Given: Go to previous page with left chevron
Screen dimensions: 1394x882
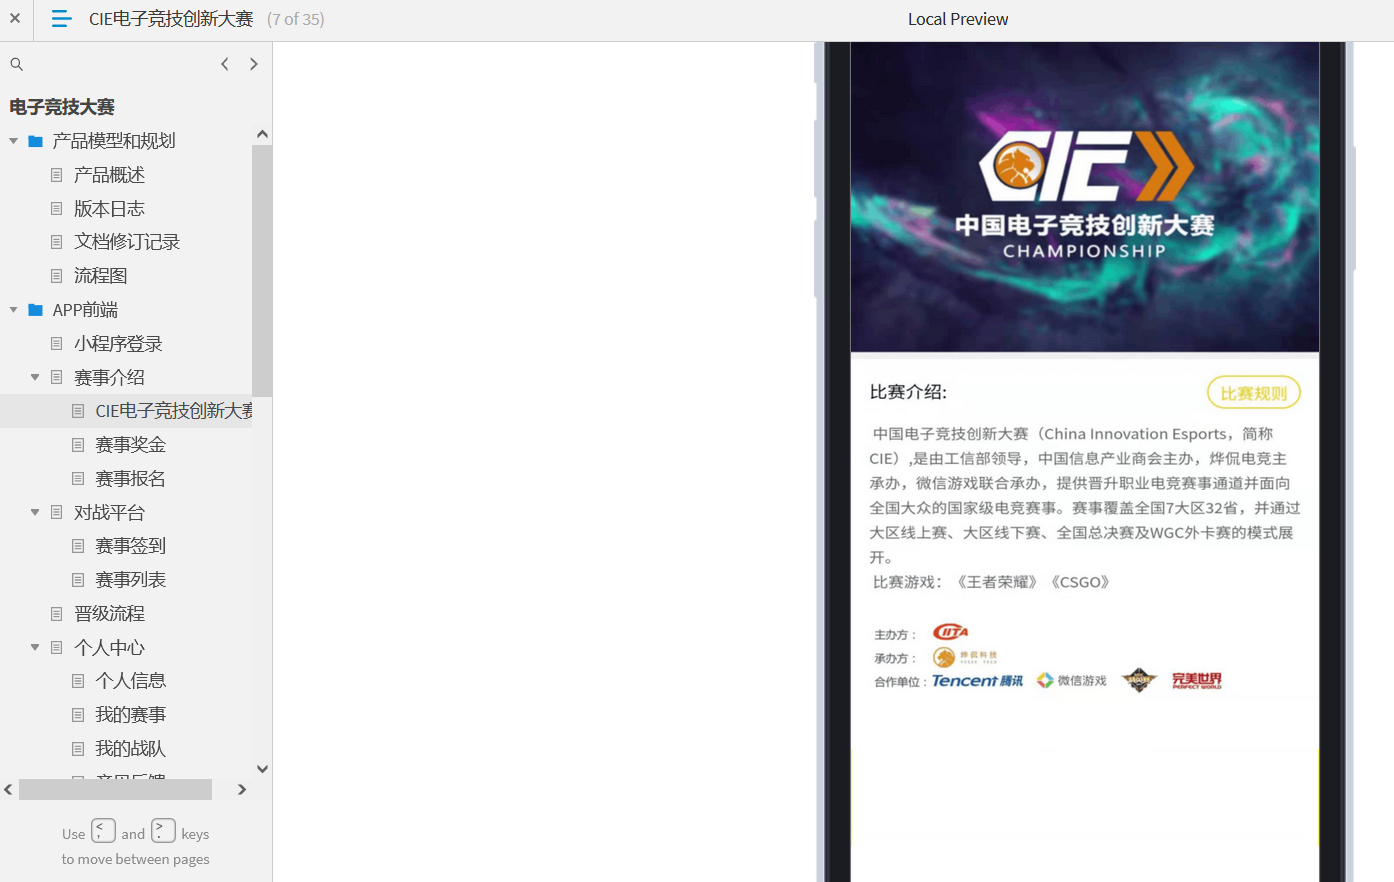Looking at the screenshot, I should tap(225, 64).
